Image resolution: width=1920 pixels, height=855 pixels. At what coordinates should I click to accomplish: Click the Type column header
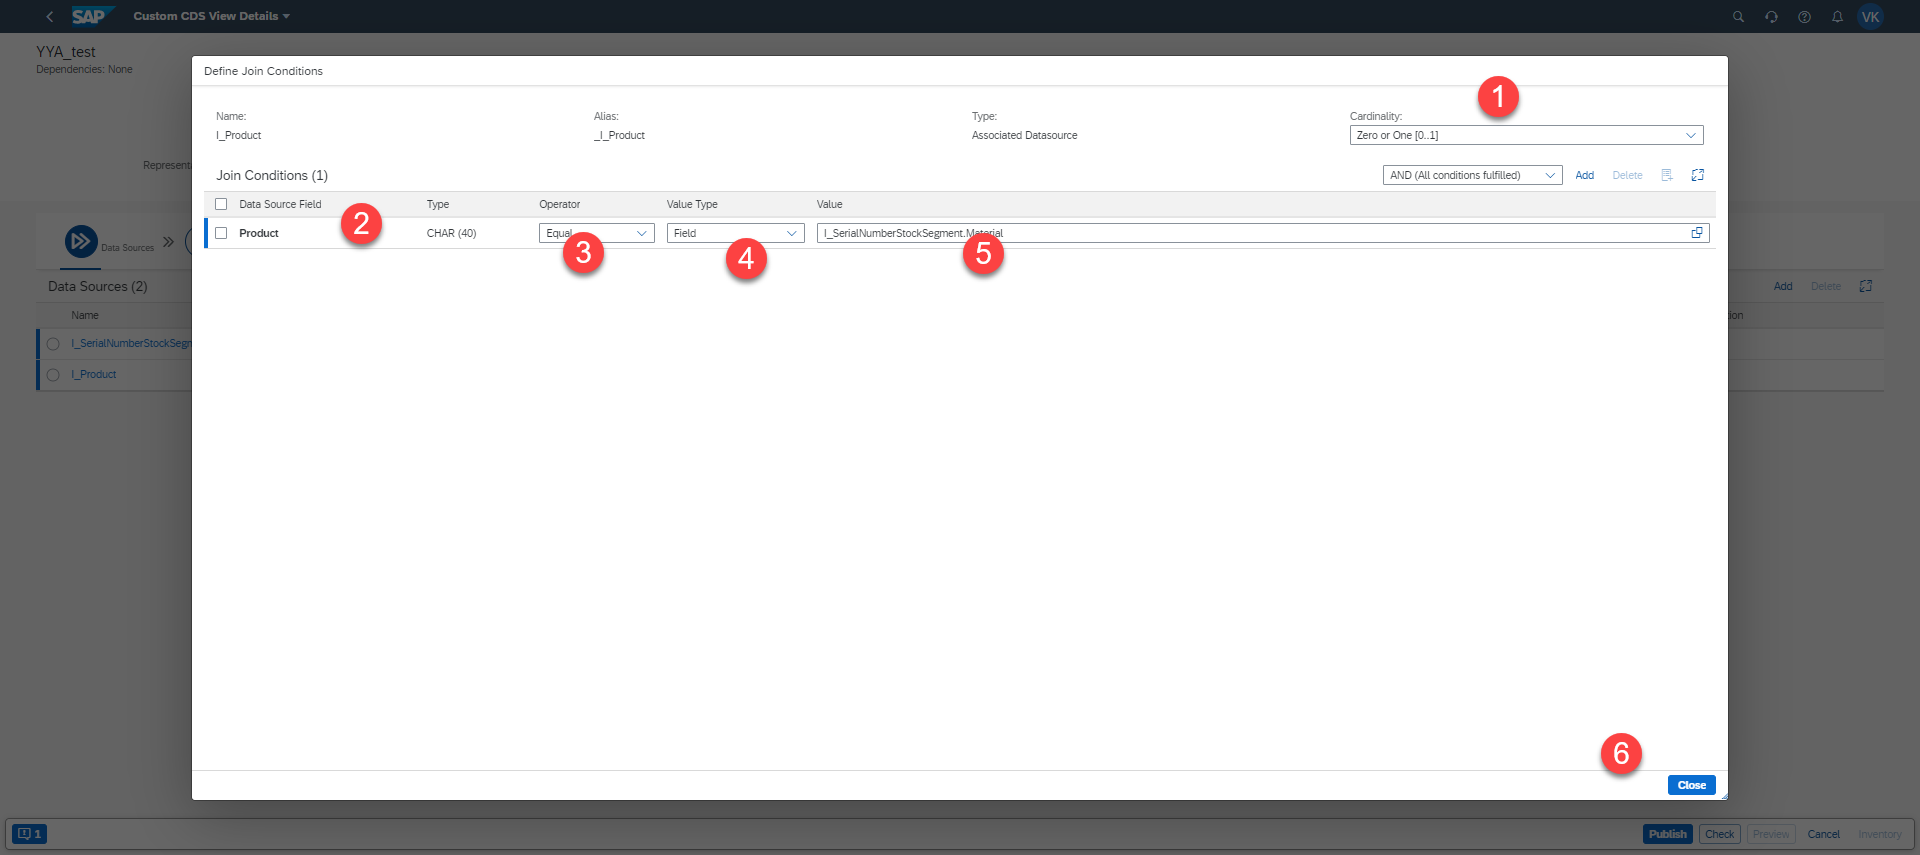click(x=438, y=204)
